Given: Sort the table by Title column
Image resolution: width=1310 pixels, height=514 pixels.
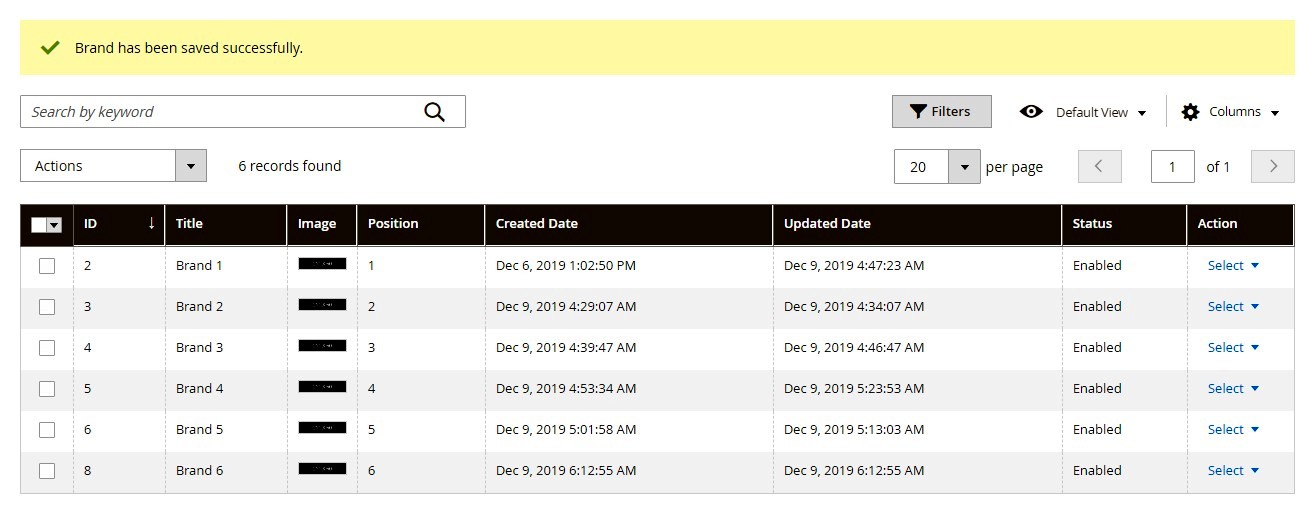Looking at the screenshot, I should 190,224.
